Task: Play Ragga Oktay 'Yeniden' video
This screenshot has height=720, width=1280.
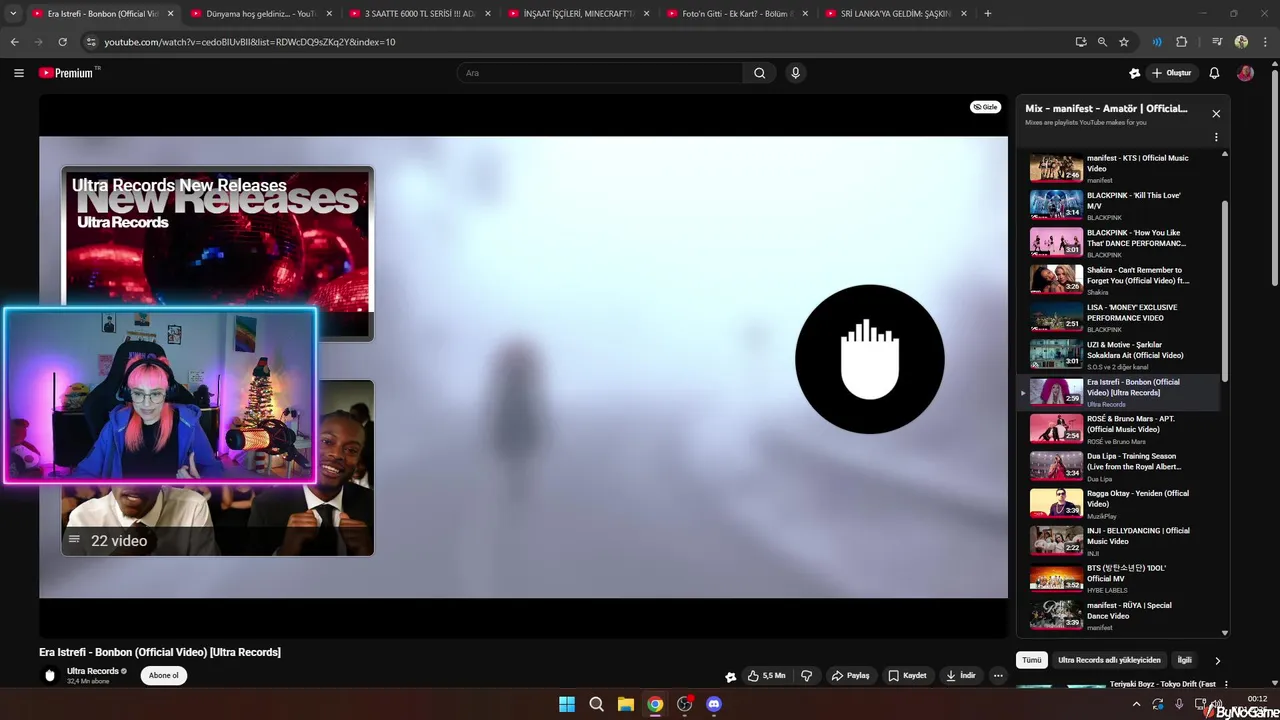Action: pos(1118,504)
